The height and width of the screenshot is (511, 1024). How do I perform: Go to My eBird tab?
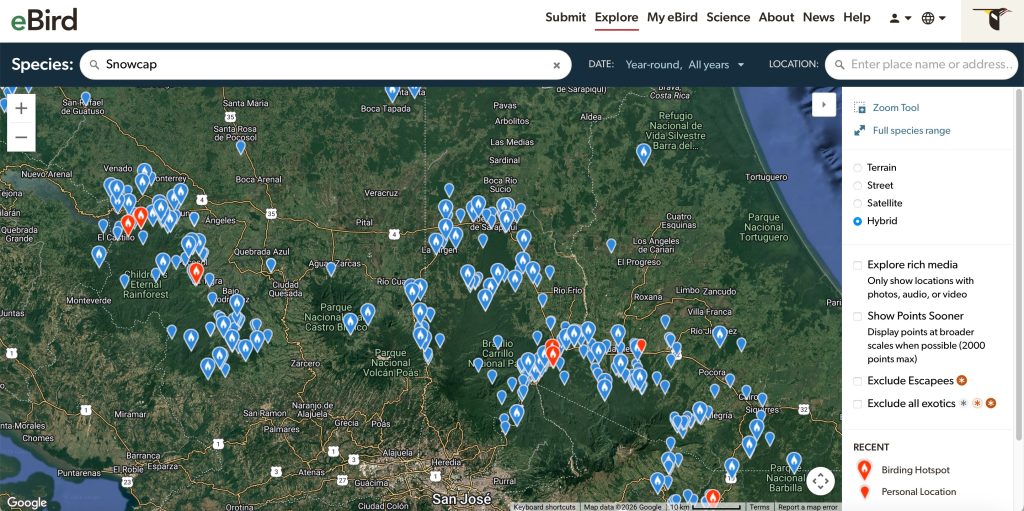pyautogui.click(x=672, y=17)
